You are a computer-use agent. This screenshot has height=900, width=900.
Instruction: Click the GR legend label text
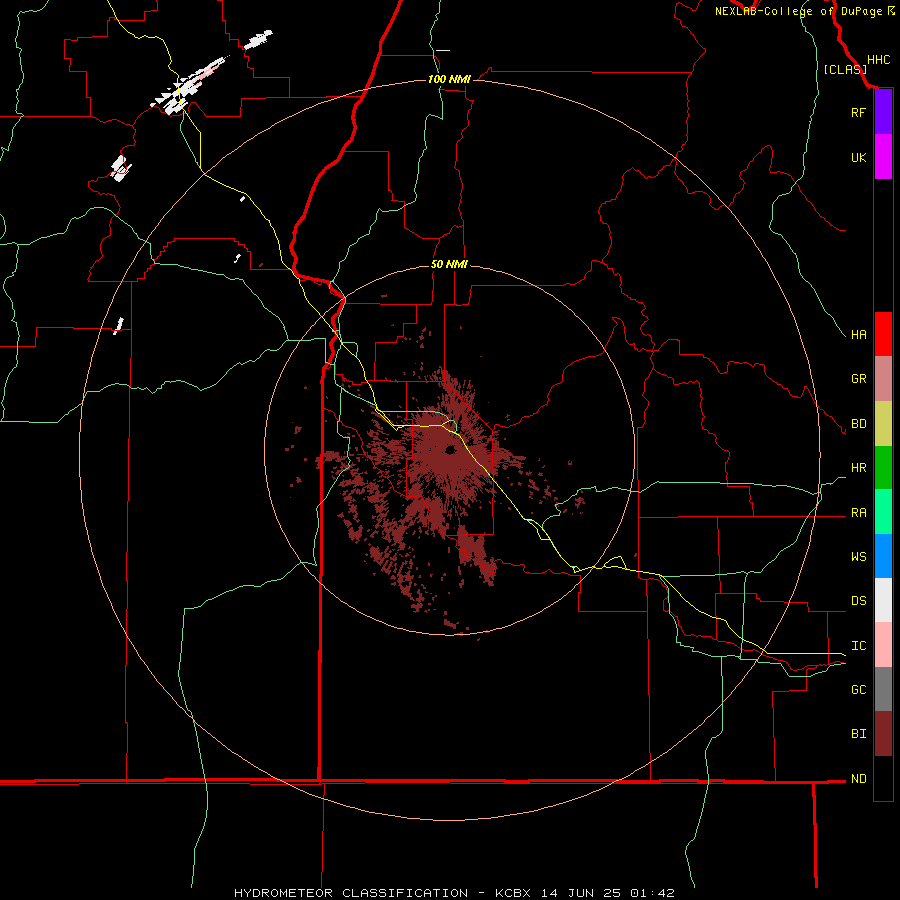pyautogui.click(x=859, y=379)
